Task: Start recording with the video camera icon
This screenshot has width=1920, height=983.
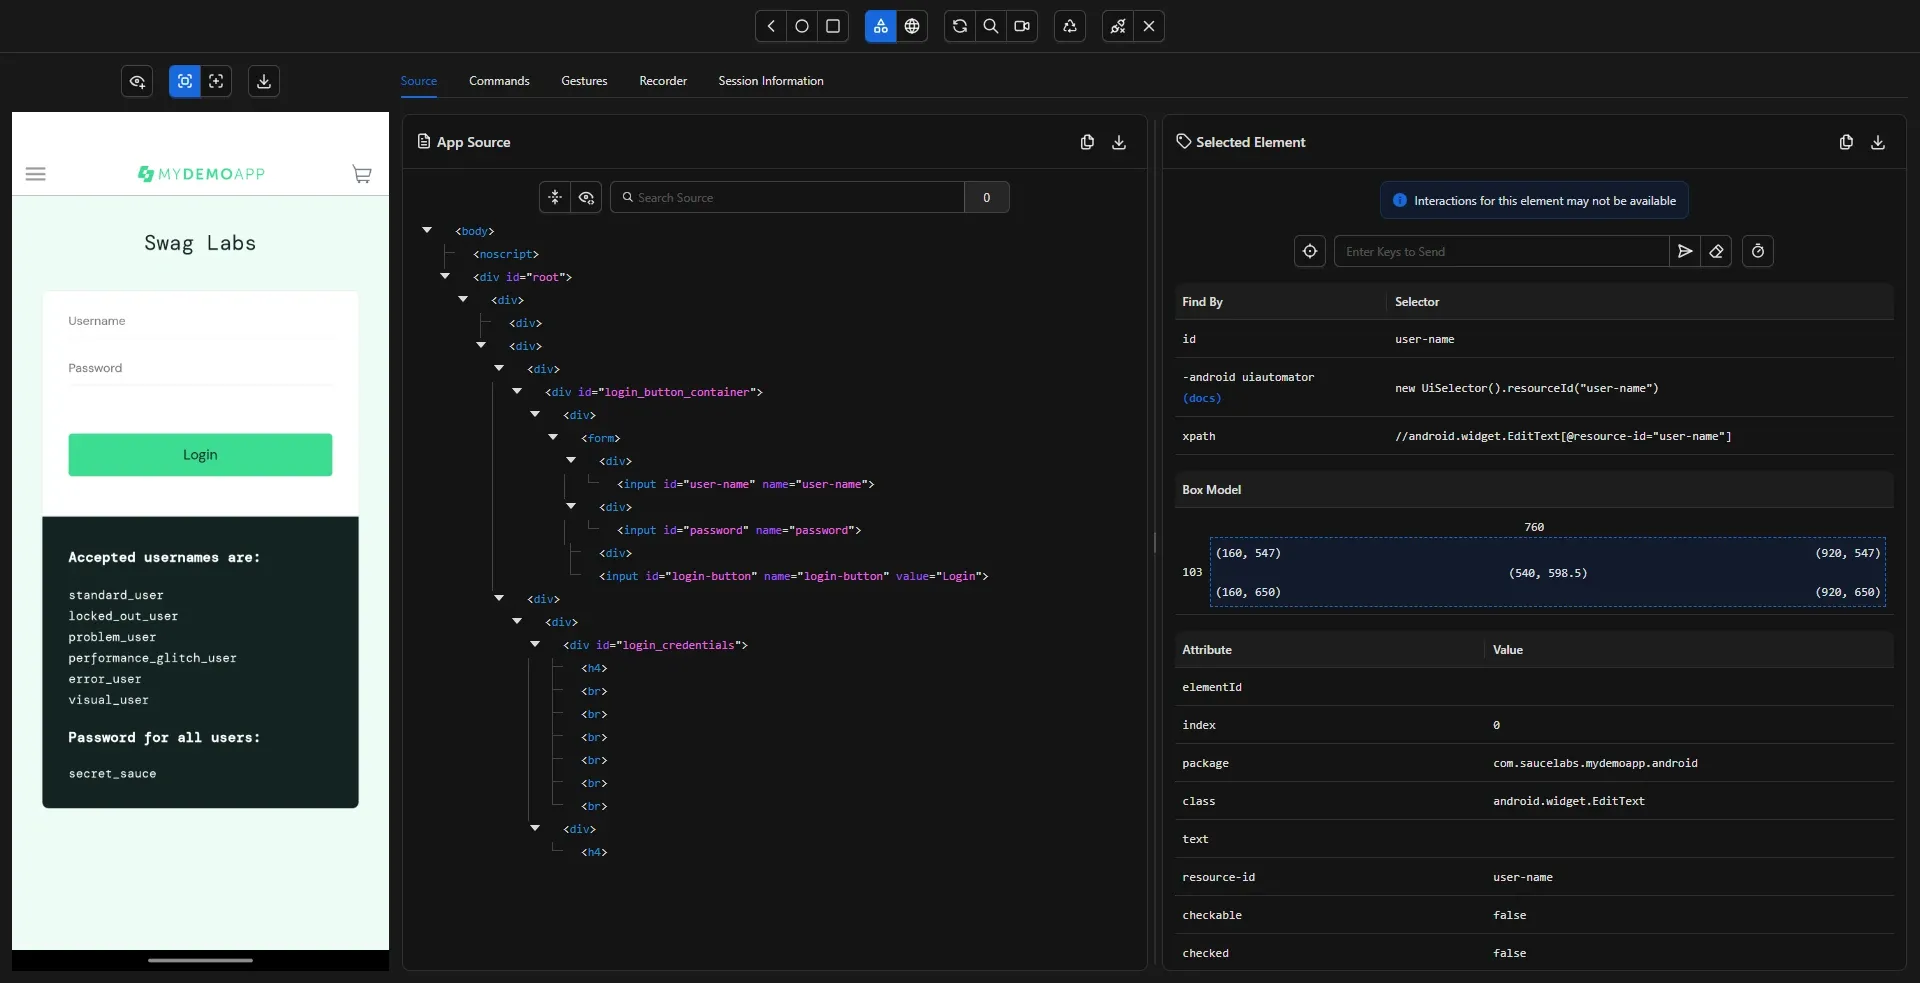Action: 1022,26
